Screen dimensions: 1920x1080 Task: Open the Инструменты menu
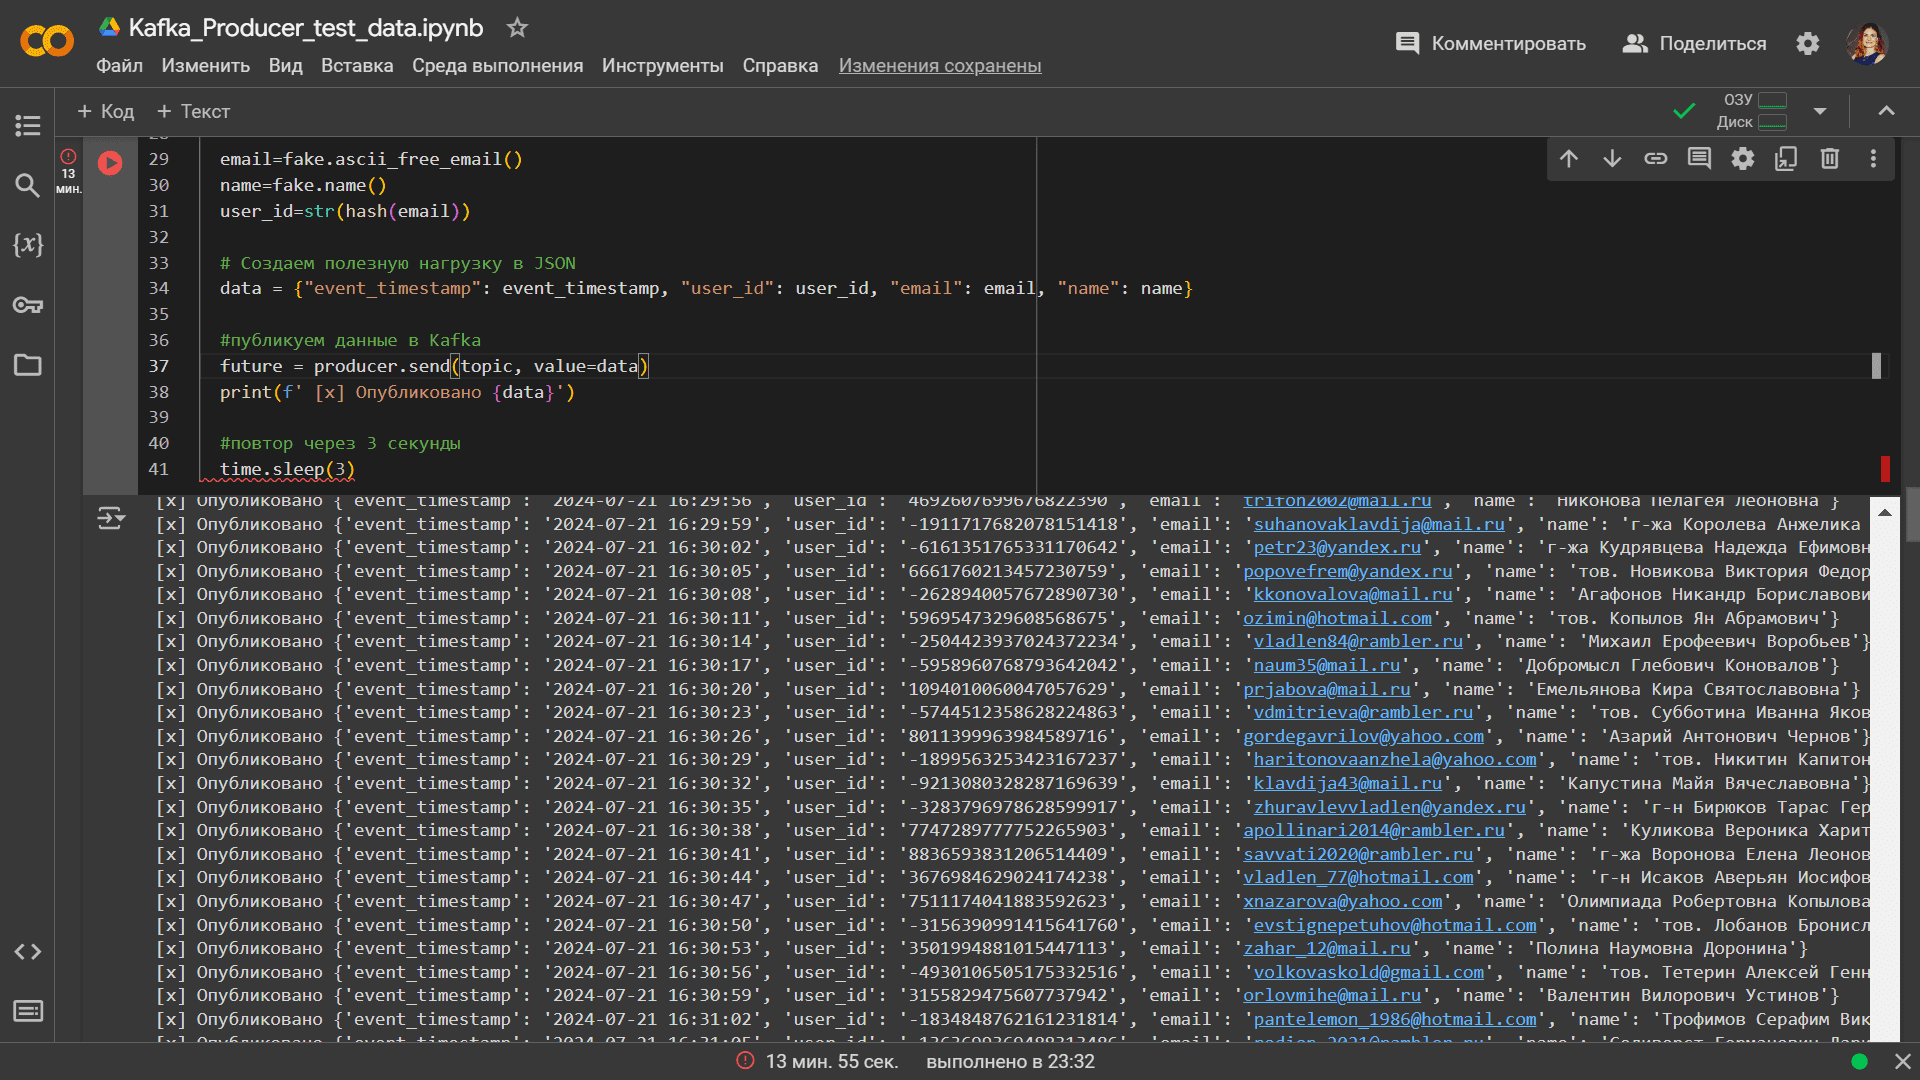point(662,66)
